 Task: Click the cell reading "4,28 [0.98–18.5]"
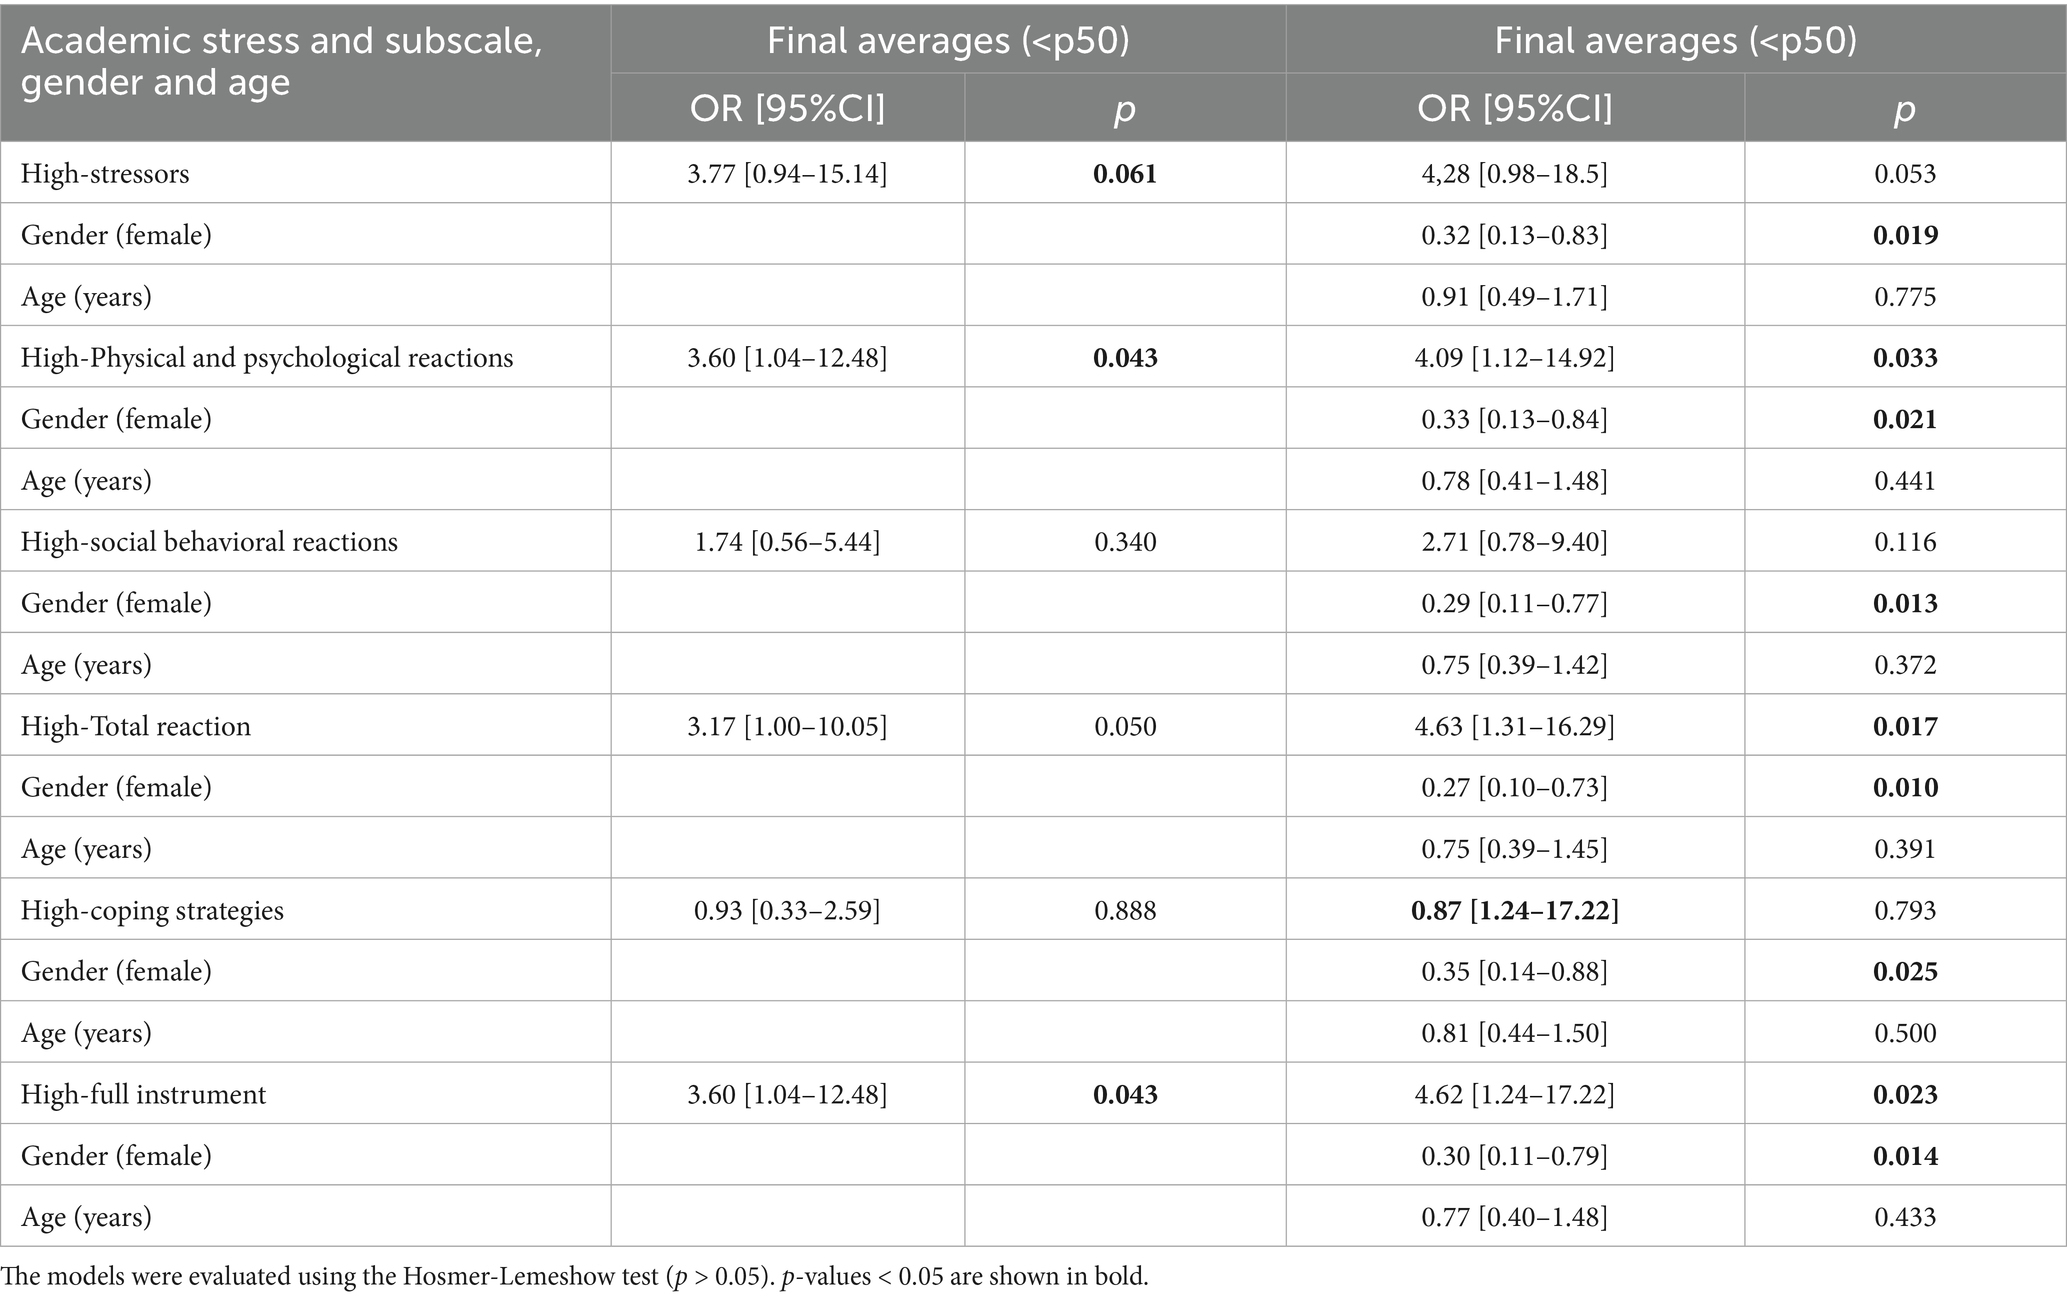[x=1514, y=174]
